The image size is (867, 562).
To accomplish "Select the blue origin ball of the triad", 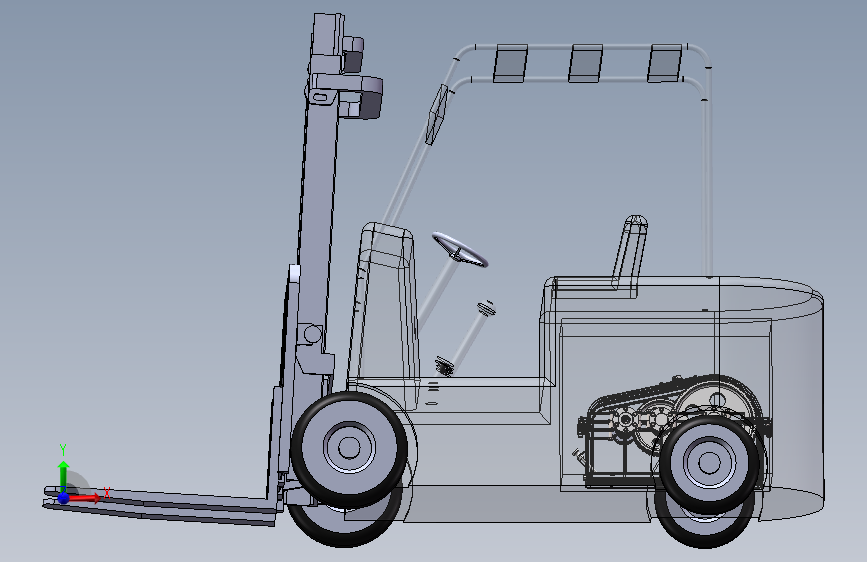I will 64,498.
